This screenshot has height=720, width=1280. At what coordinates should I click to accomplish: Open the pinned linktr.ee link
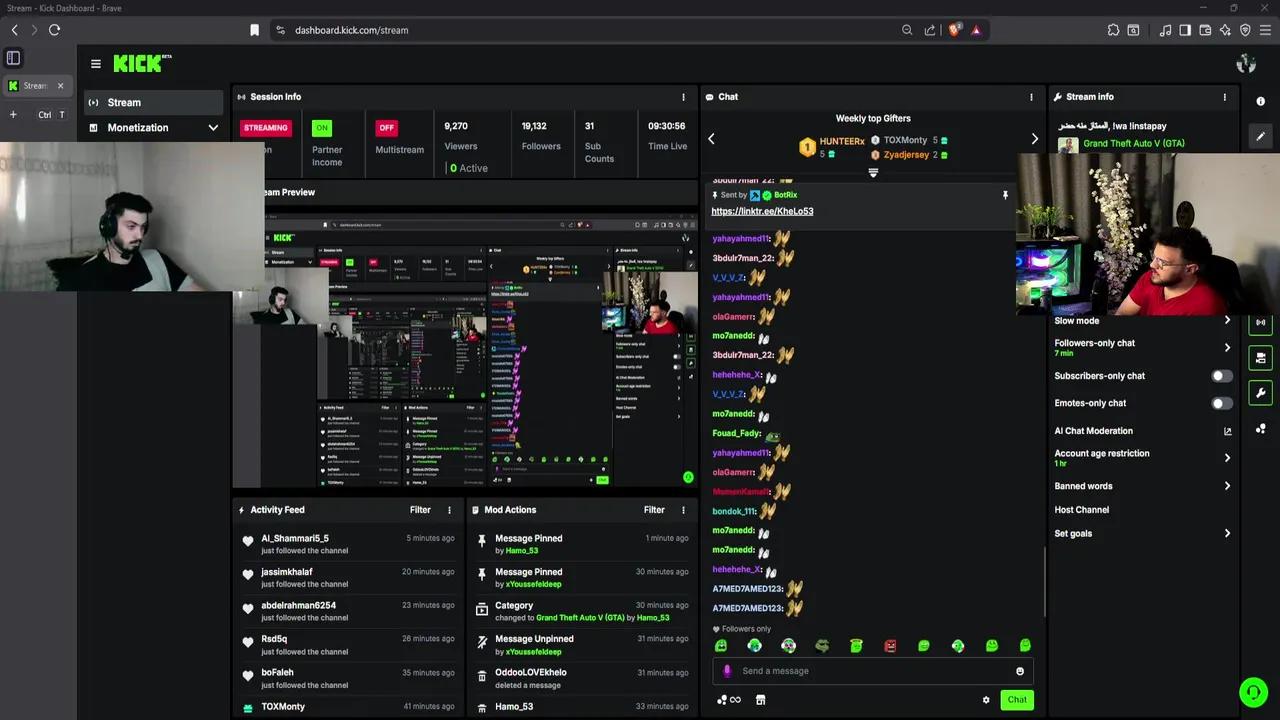[762, 212]
